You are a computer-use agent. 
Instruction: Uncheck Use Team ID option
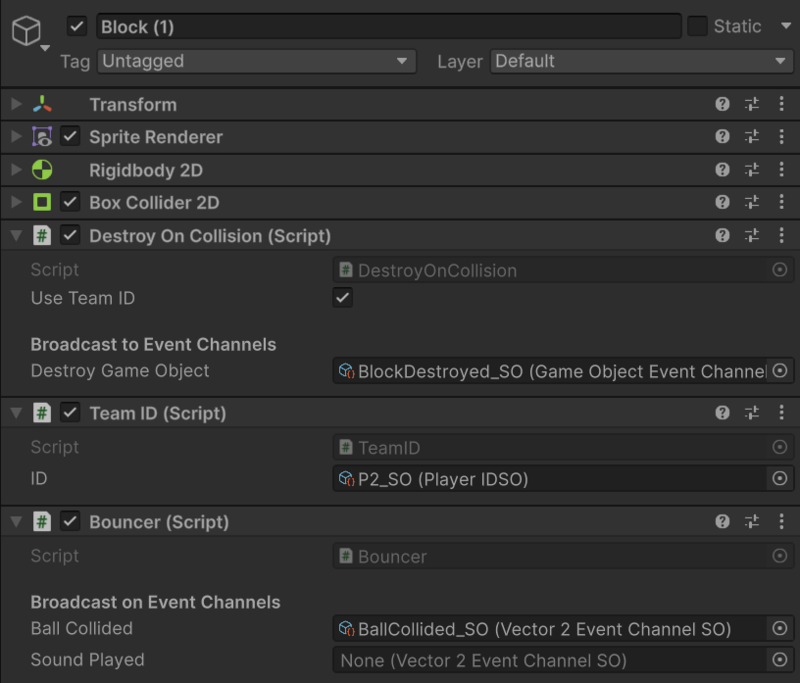[x=343, y=298]
